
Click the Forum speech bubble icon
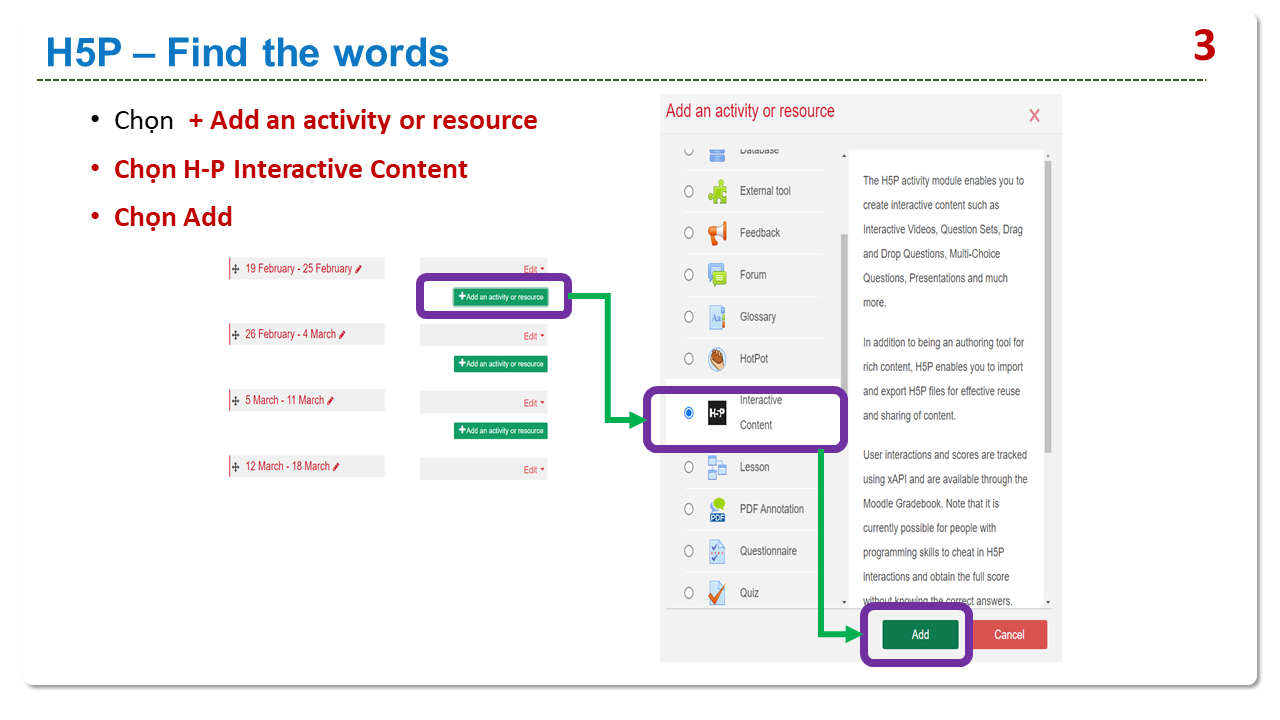(717, 275)
